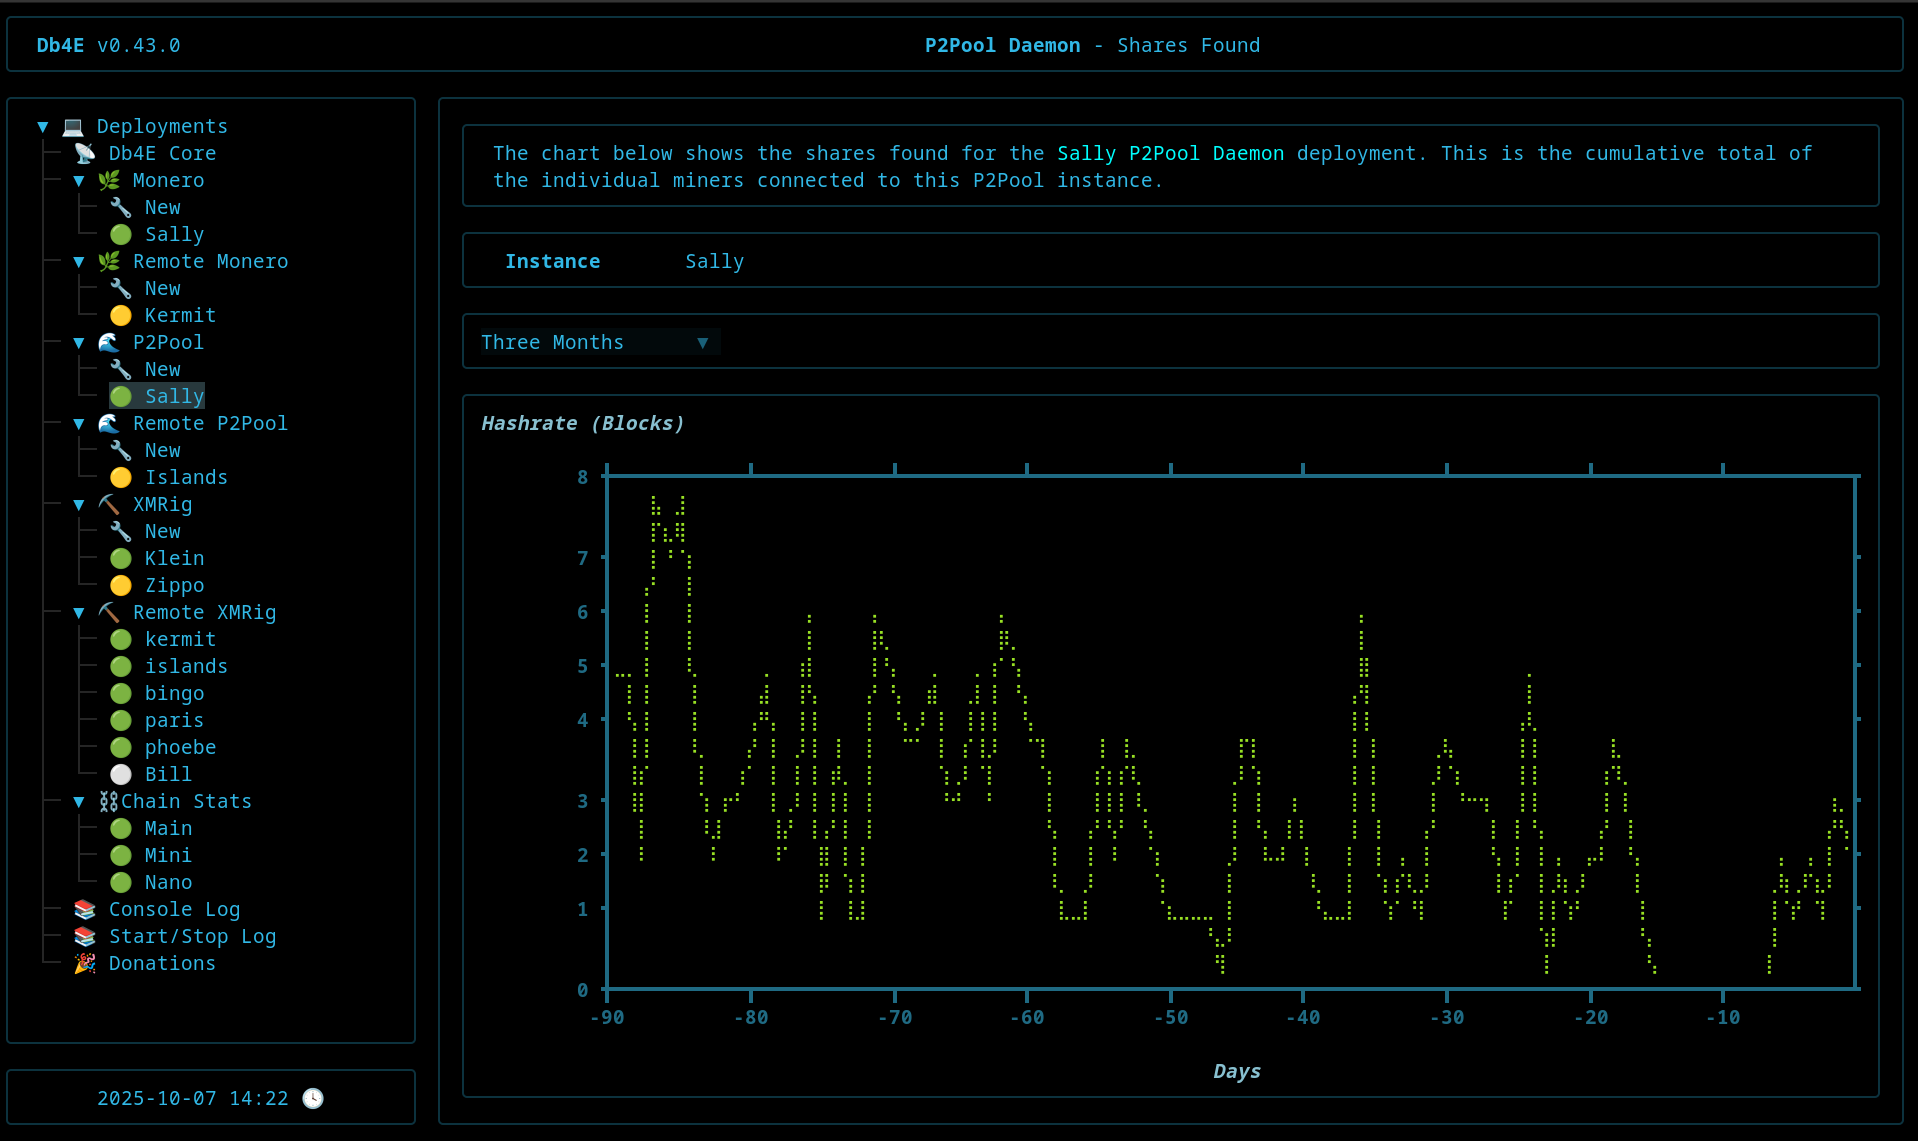
Task: Select the Mini chain stats item
Action: coord(168,855)
